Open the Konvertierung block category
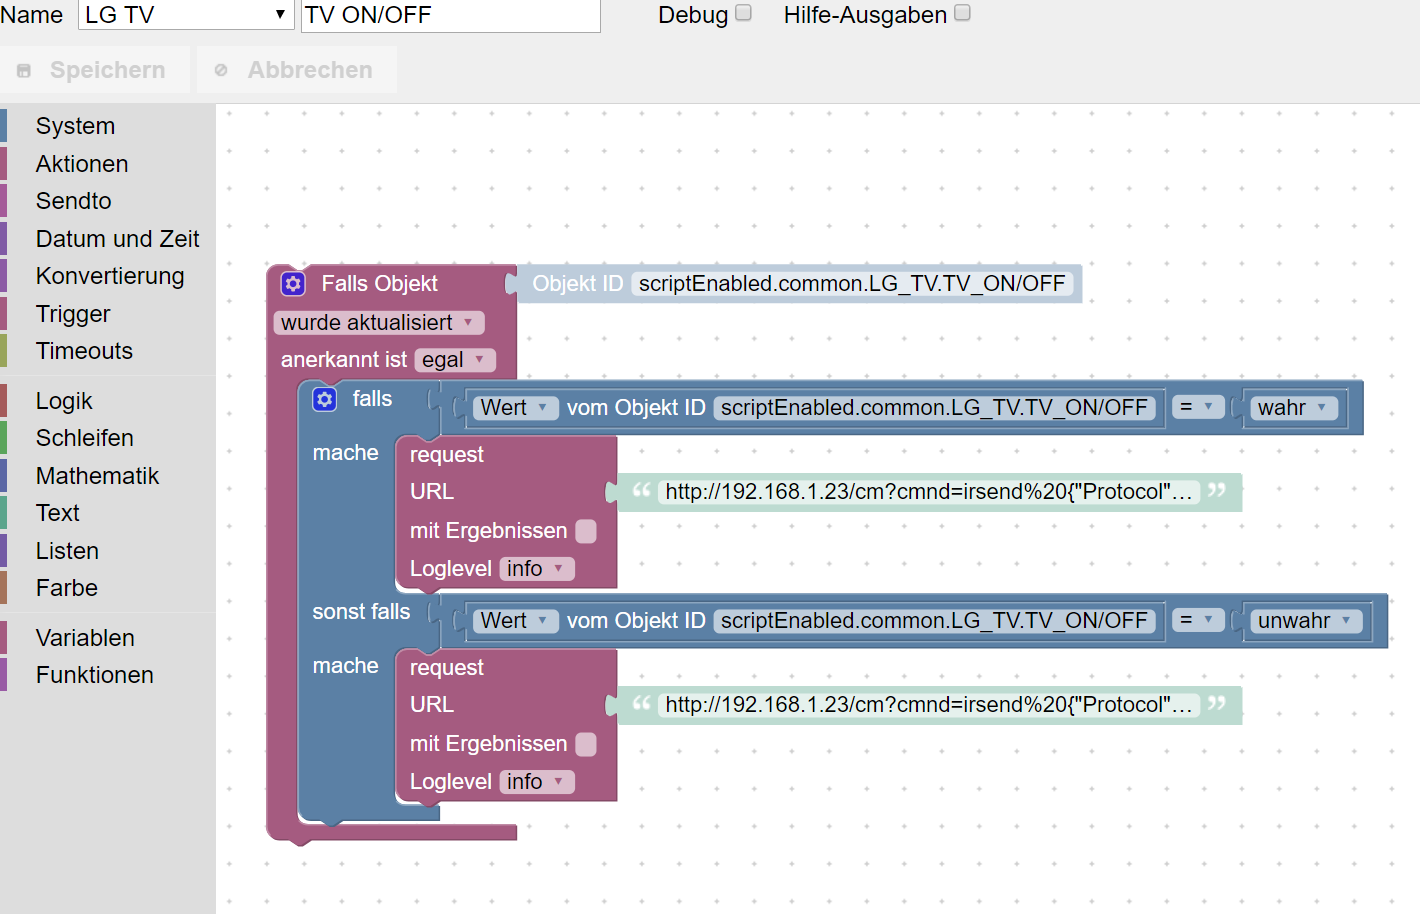 pos(108,276)
